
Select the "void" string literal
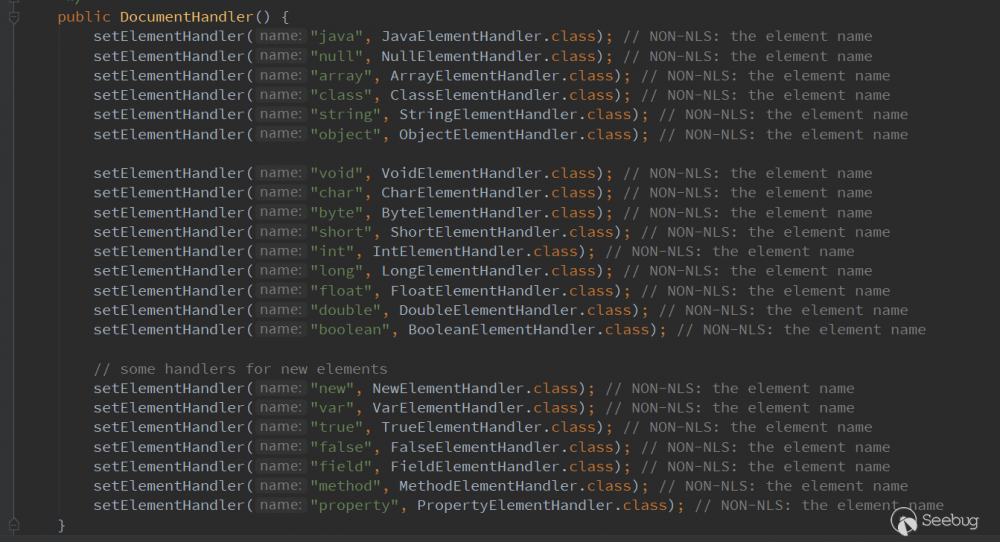point(336,173)
